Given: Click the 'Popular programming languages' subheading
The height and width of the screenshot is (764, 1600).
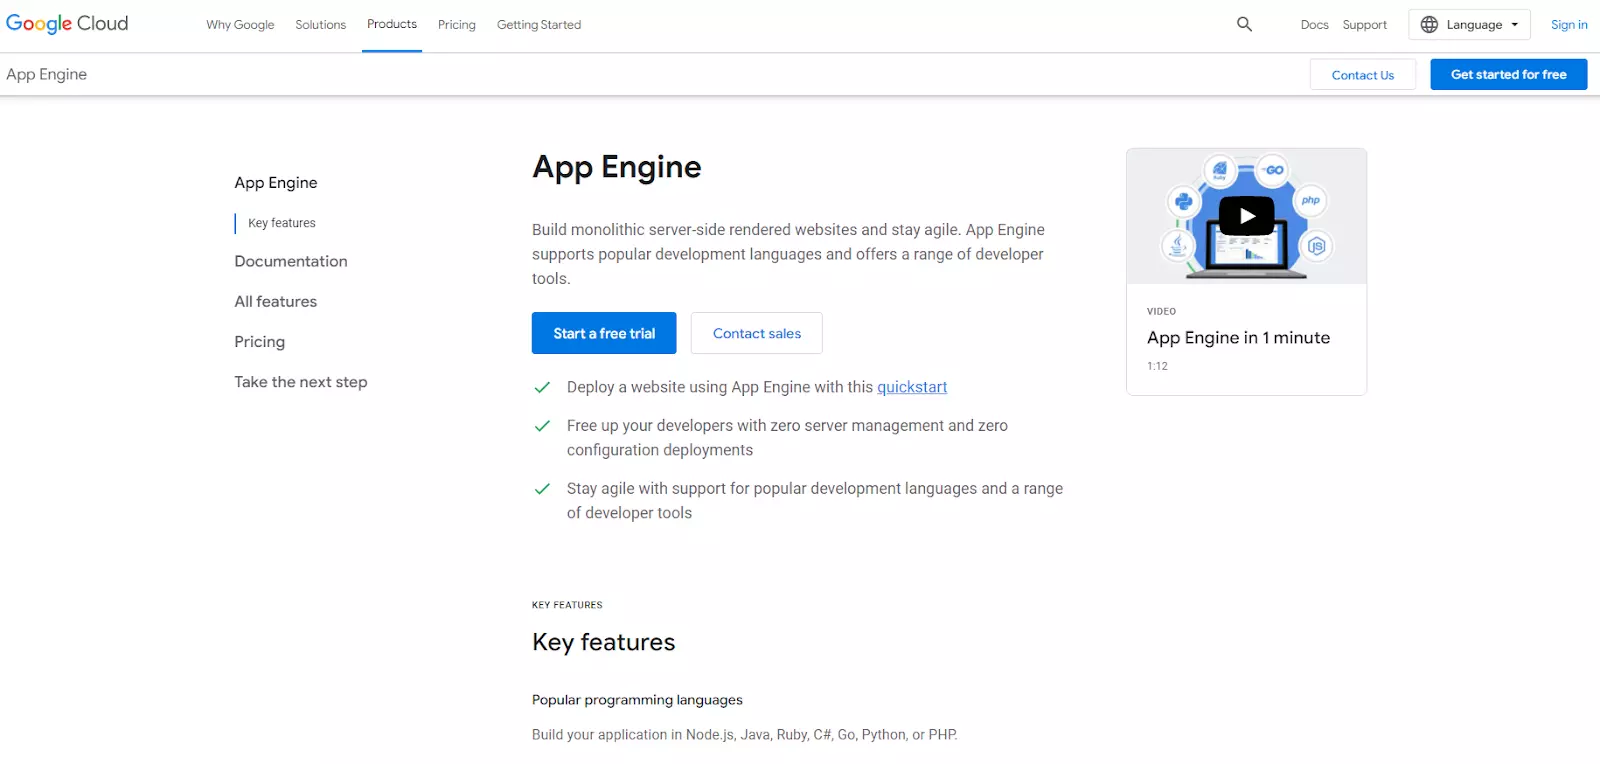Looking at the screenshot, I should pyautogui.click(x=637, y=700).
